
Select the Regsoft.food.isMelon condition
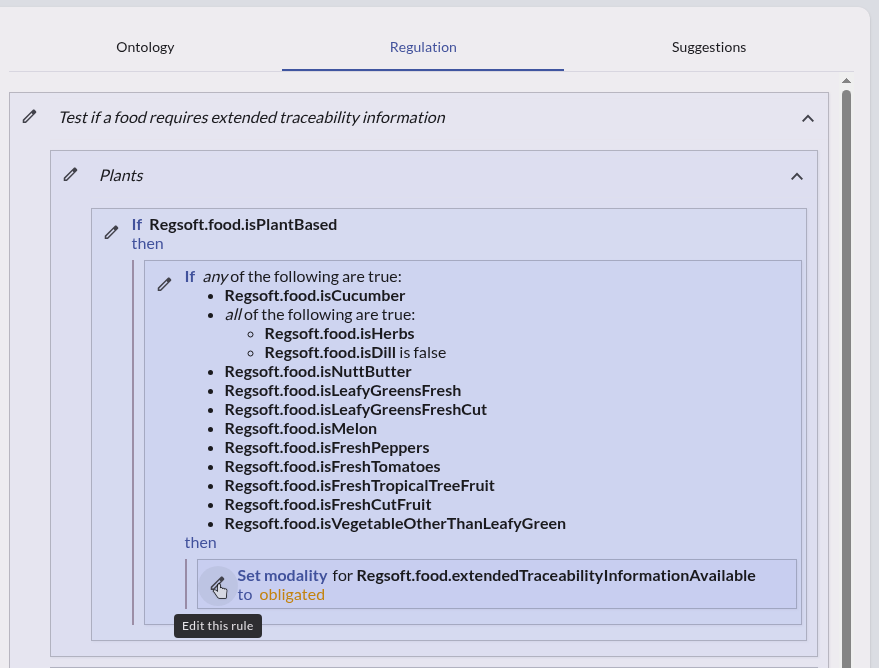pos(300,428)
